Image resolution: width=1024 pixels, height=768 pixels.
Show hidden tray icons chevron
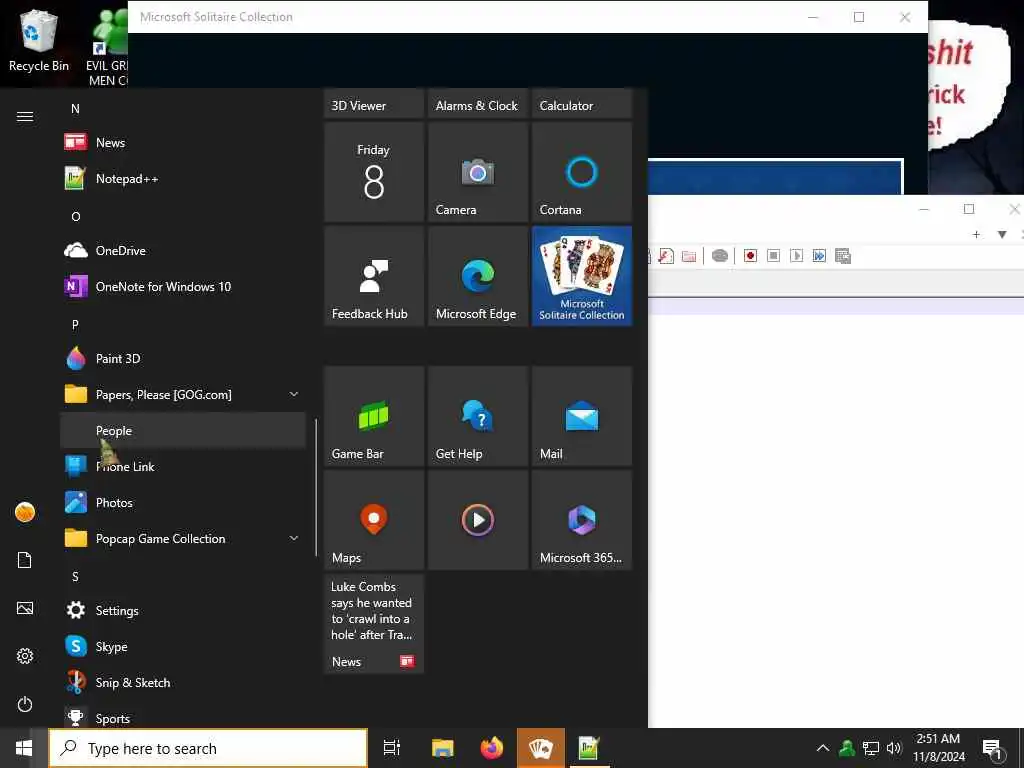[823, 748]
